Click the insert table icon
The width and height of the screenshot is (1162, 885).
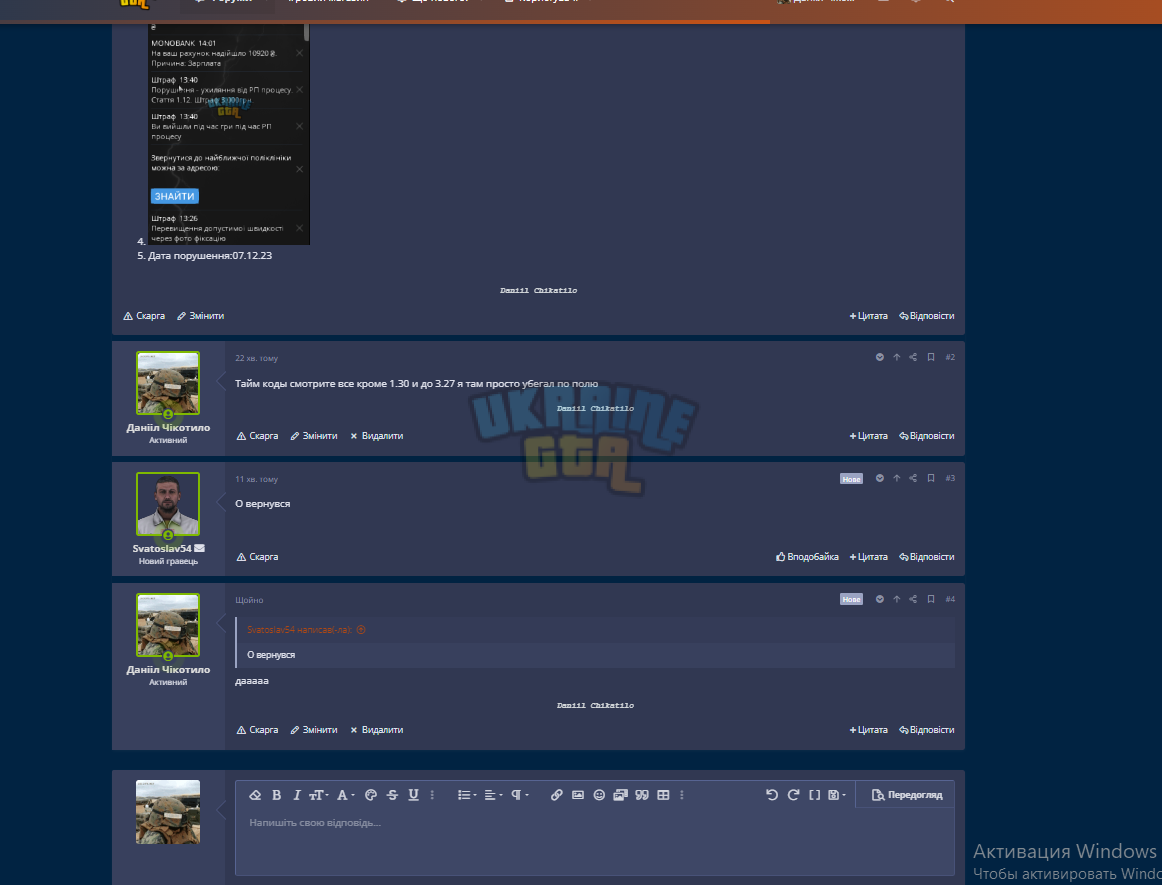663,795
